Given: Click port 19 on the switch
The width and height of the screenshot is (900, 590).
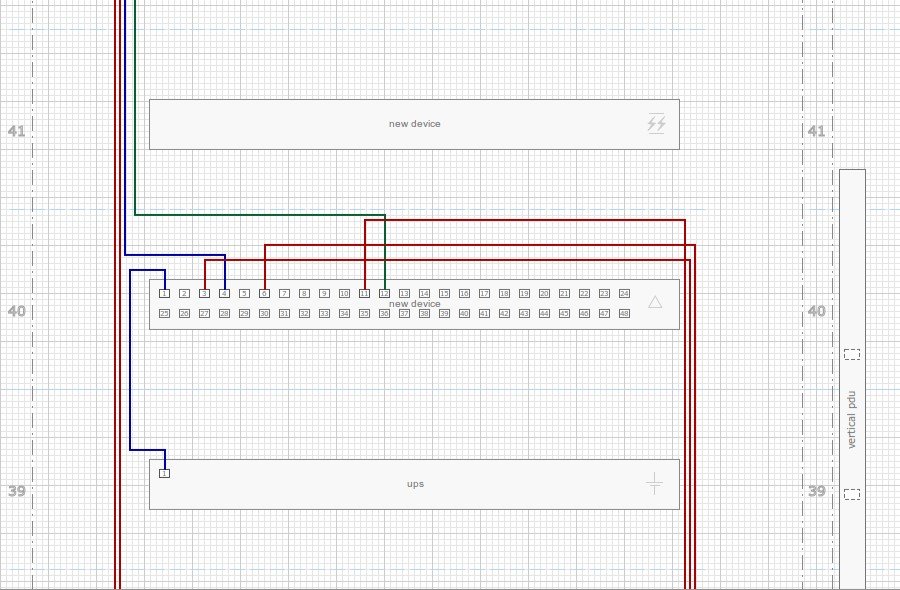Looking at the screenshot, I should (524, 293).
